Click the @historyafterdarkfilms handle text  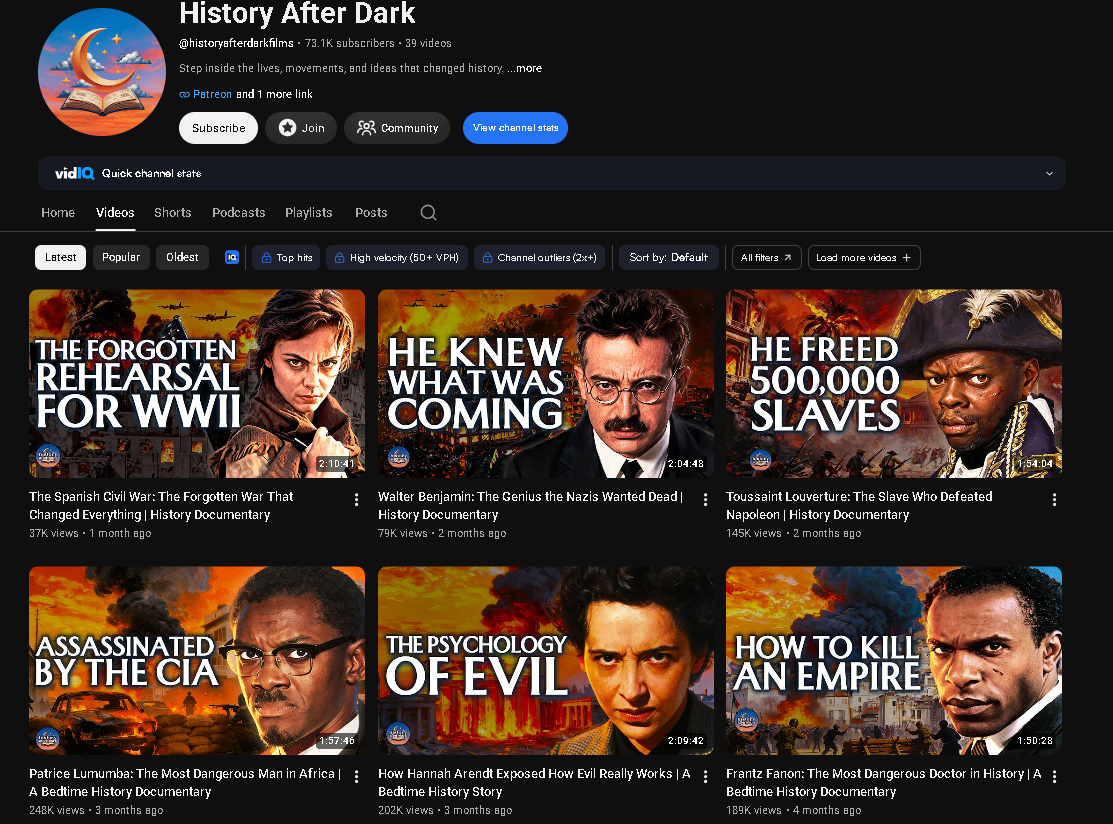coord(236,43)
